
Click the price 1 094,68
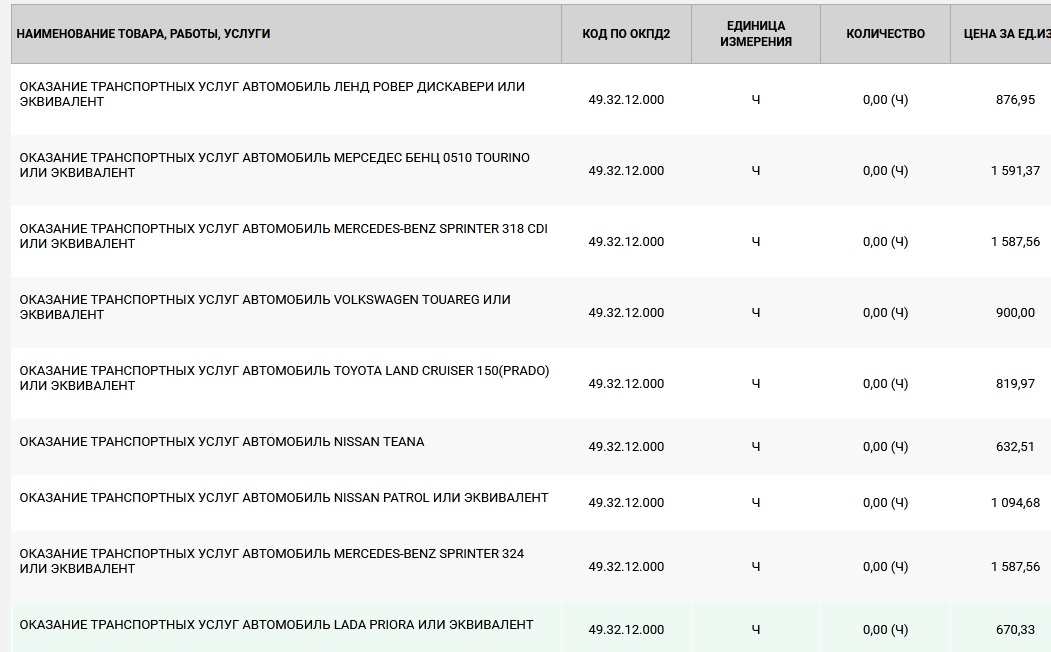(x=1015, y=503)
